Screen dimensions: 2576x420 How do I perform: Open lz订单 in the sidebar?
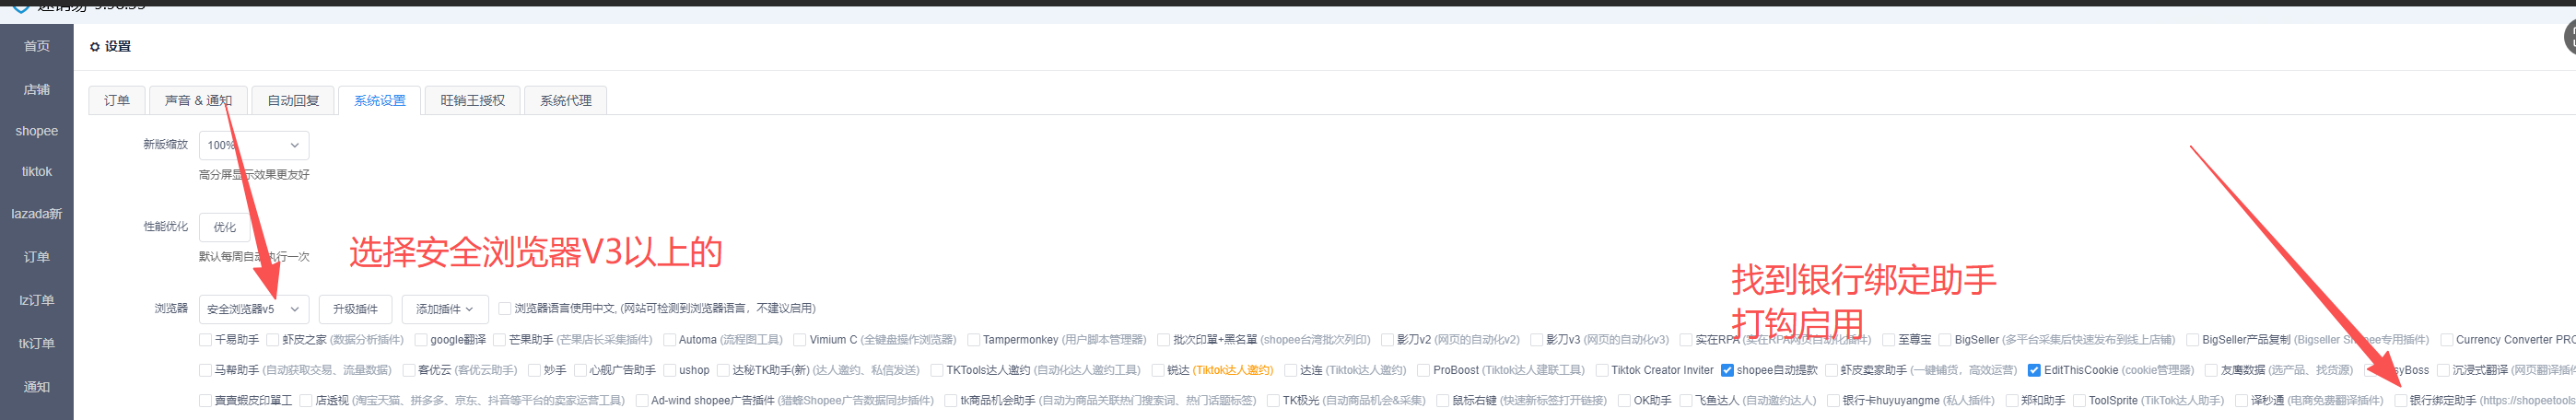click(37, 300)
